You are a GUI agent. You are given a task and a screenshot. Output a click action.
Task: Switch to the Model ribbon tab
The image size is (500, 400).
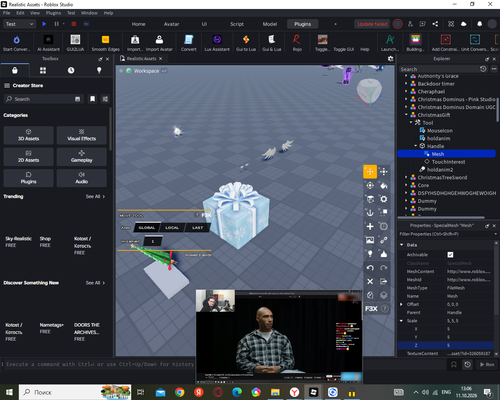point(270,24)
